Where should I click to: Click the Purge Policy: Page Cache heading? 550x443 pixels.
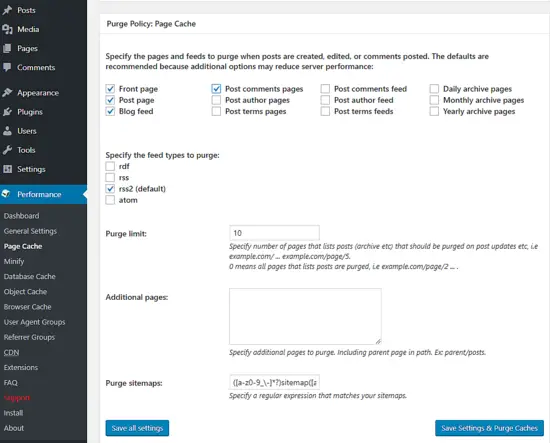coord(151,24)
